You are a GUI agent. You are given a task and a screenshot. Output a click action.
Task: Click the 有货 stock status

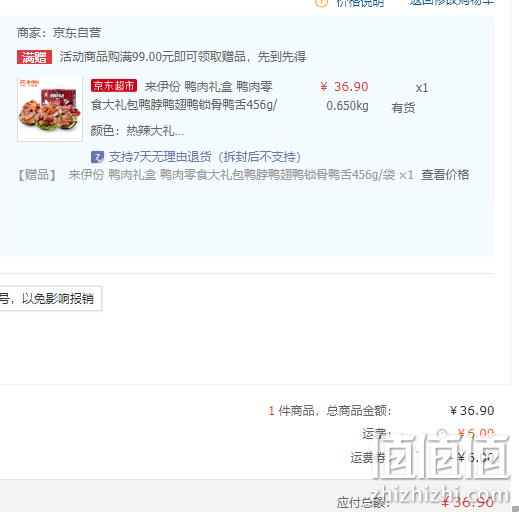(x=403, y=108)
